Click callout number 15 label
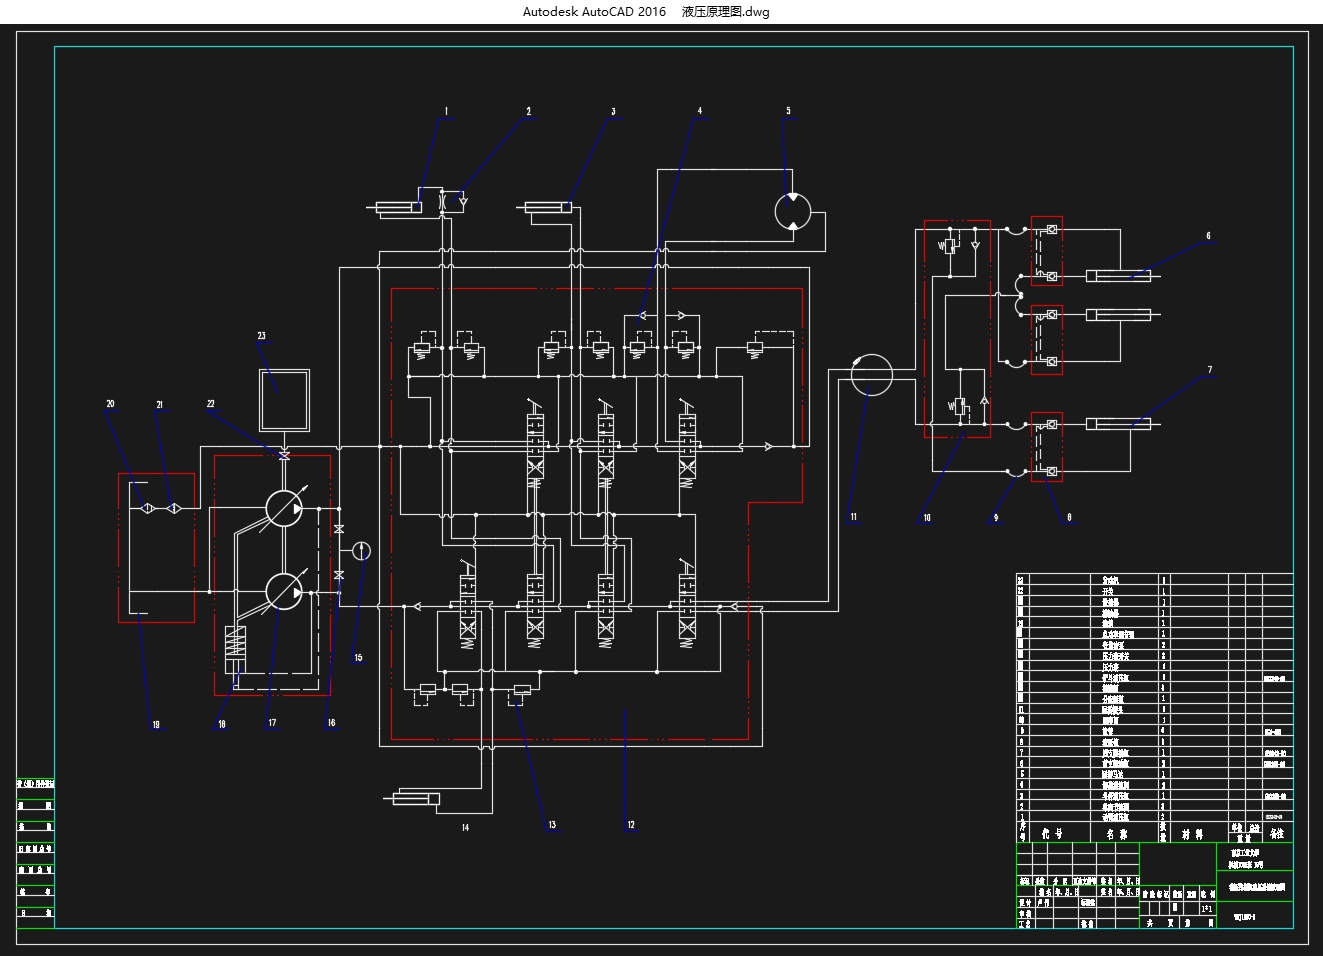 pos(358,658)
